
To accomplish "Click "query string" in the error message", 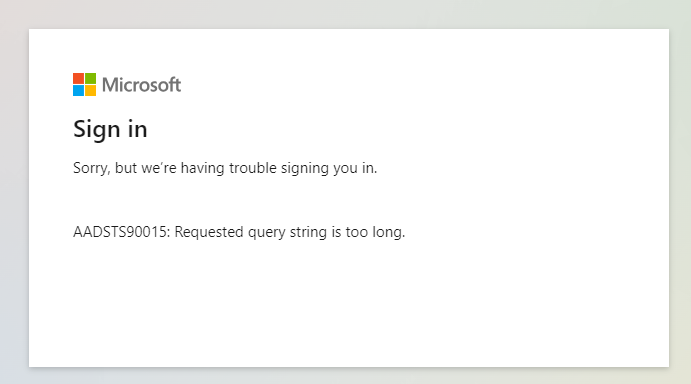I will (x=287, y=232).
